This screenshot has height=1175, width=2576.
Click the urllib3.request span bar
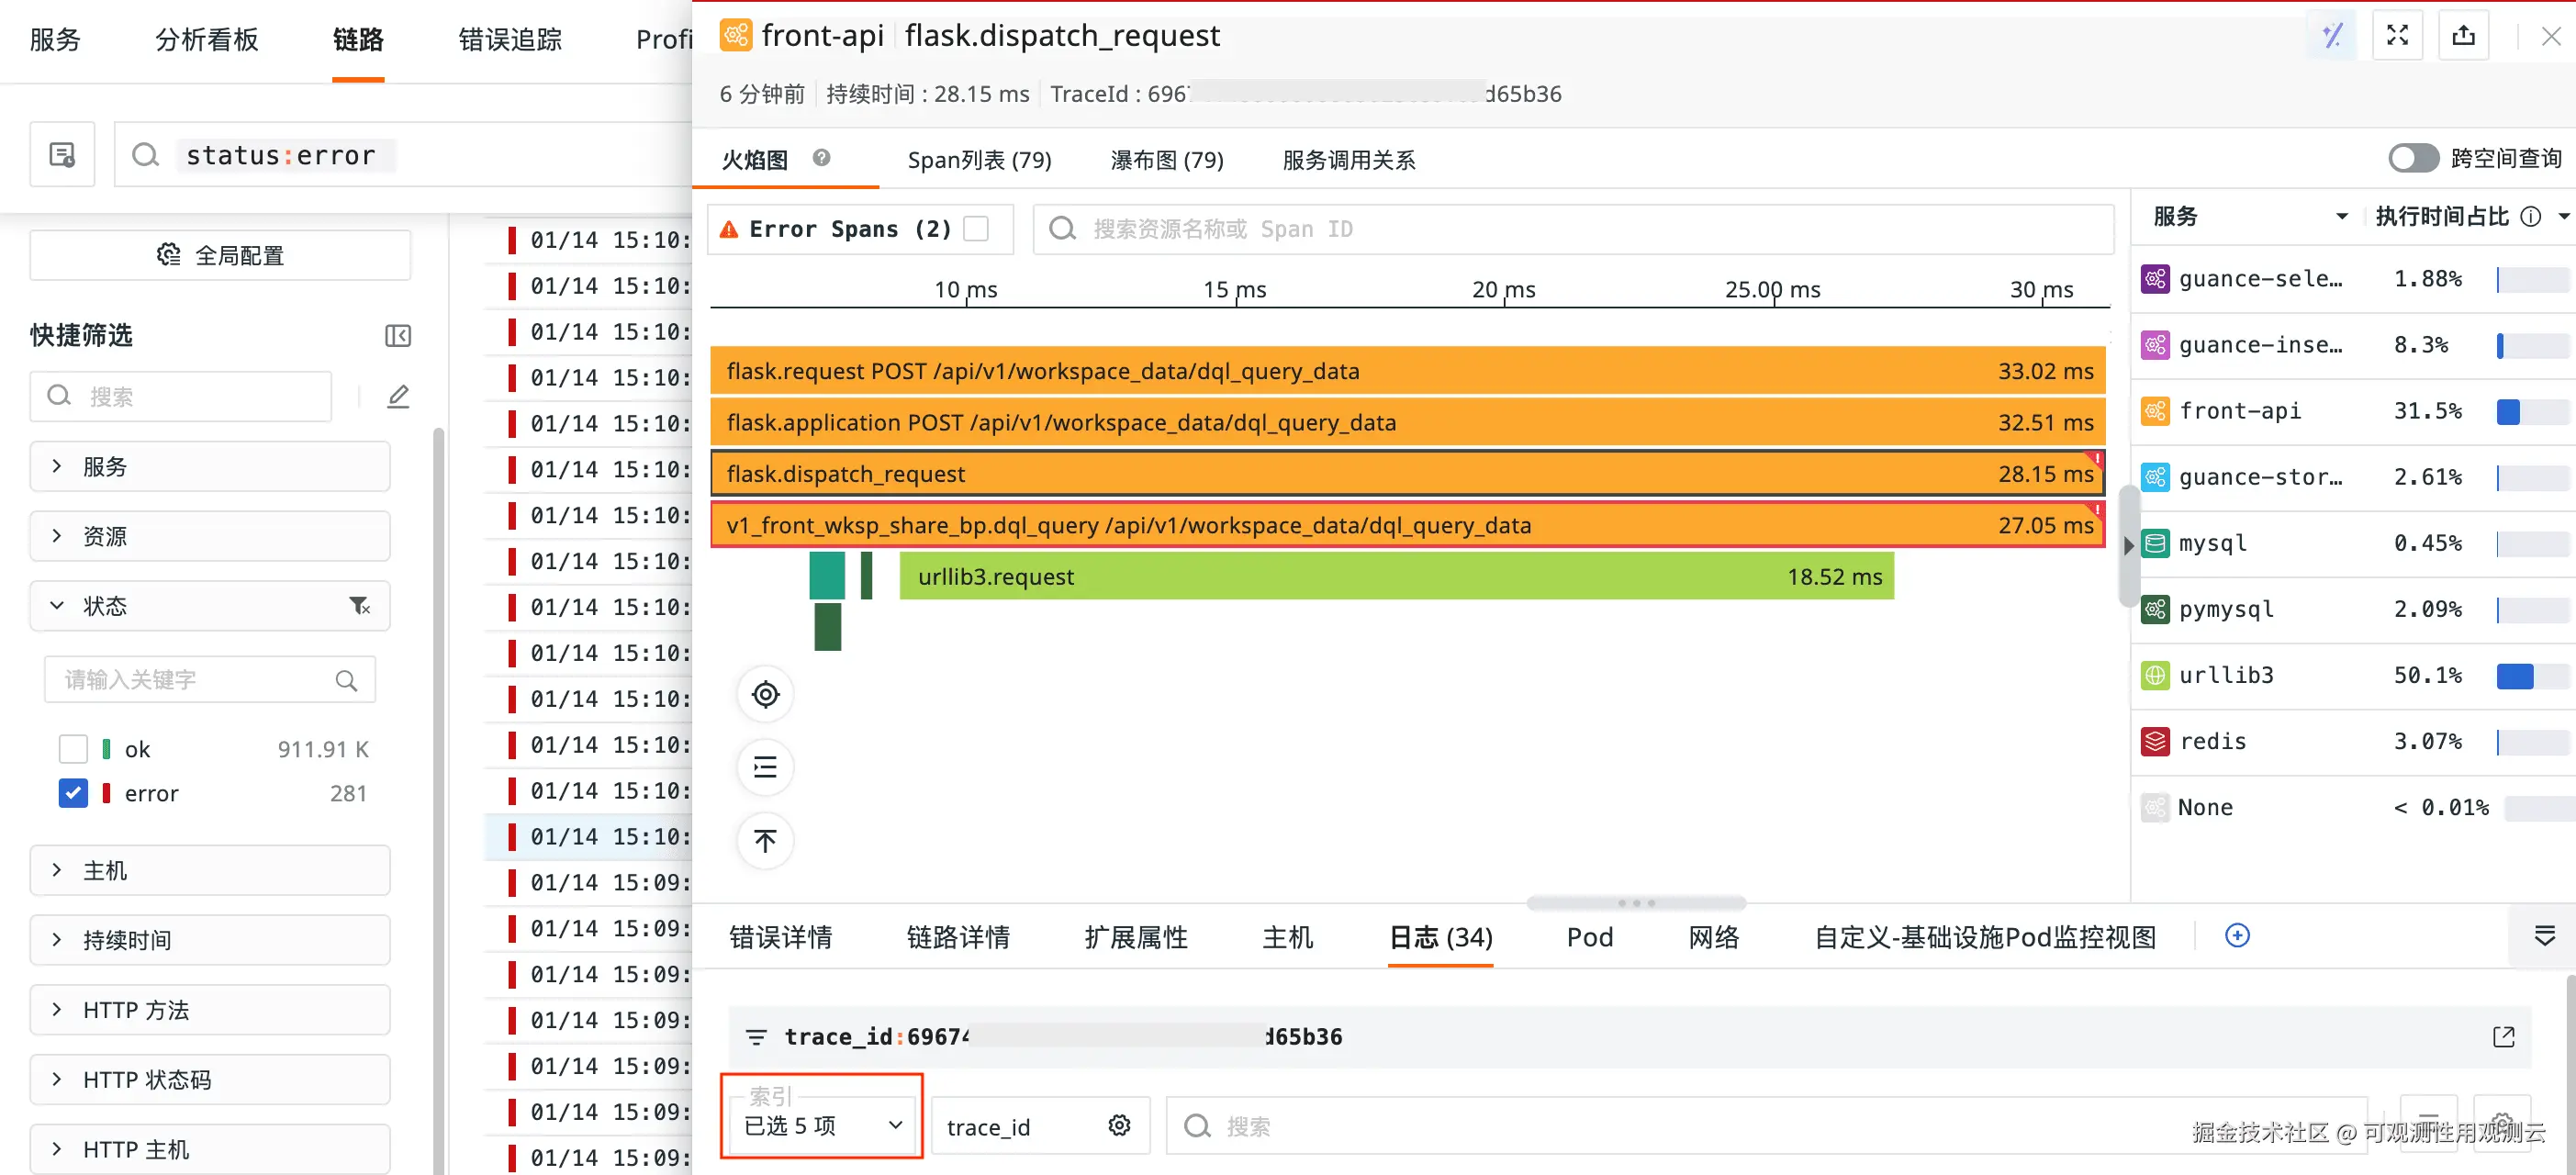coord(1395,577)
